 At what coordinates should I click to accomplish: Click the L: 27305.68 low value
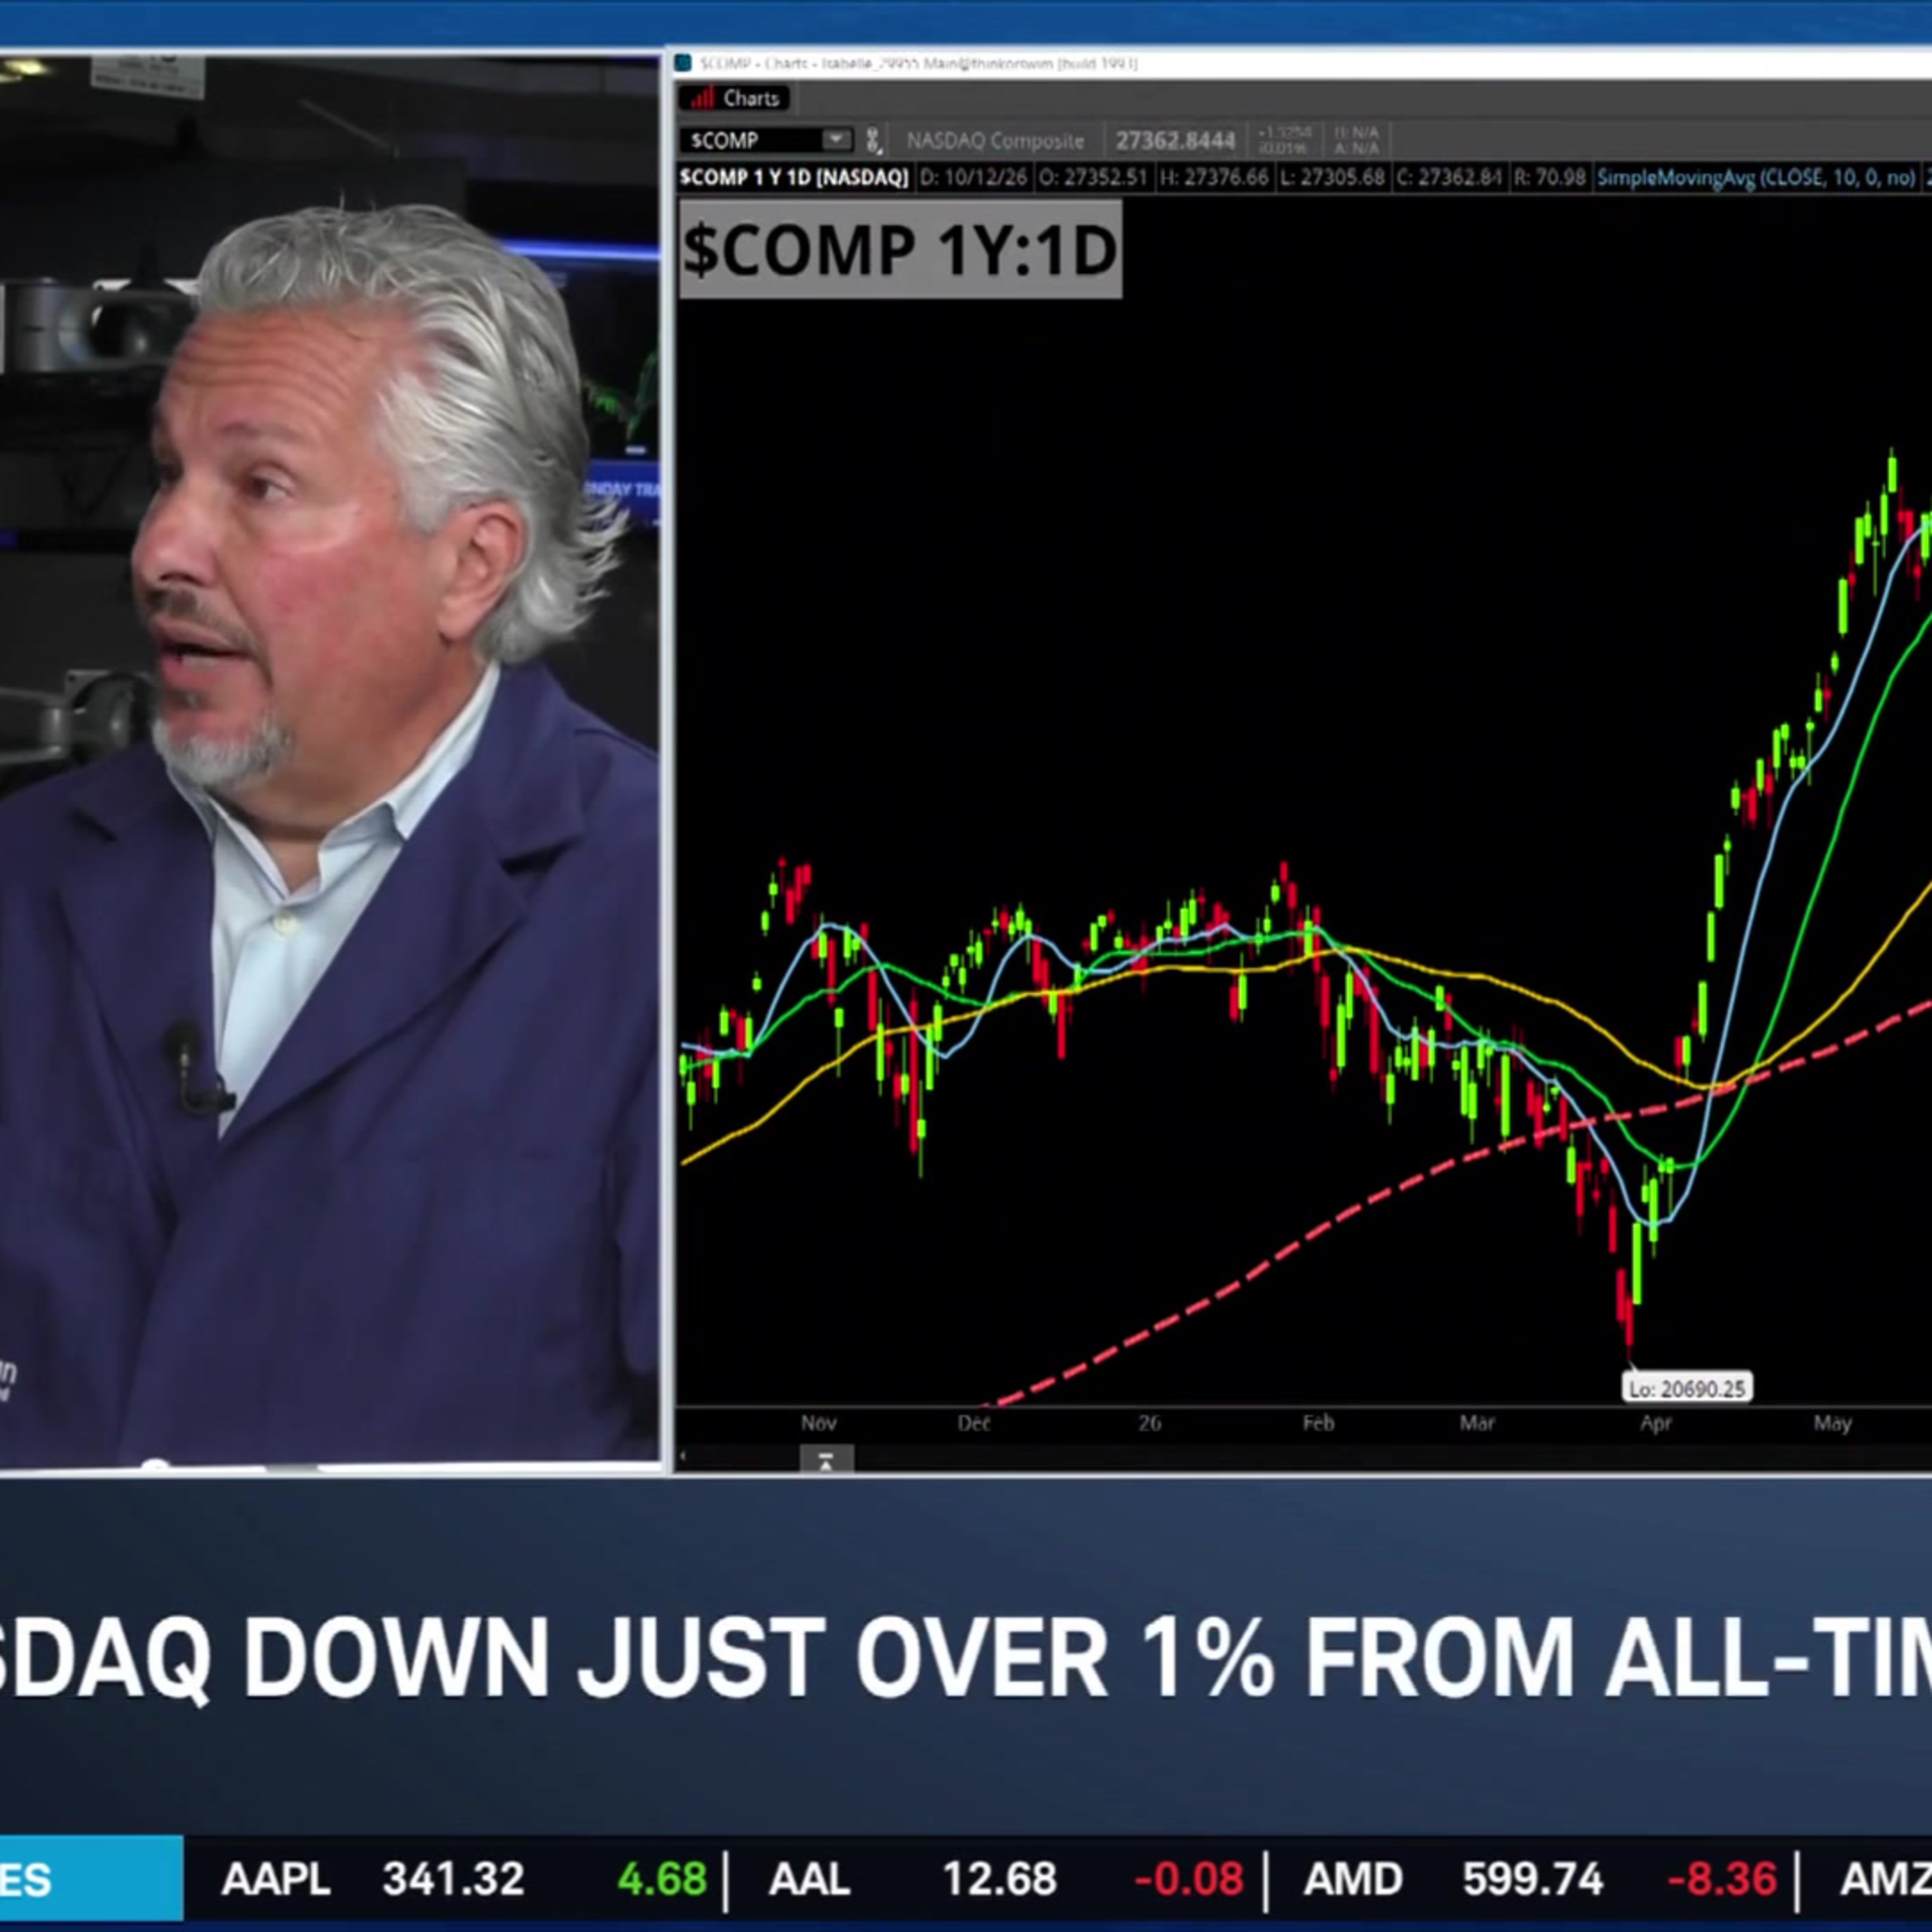(1332, 178)
